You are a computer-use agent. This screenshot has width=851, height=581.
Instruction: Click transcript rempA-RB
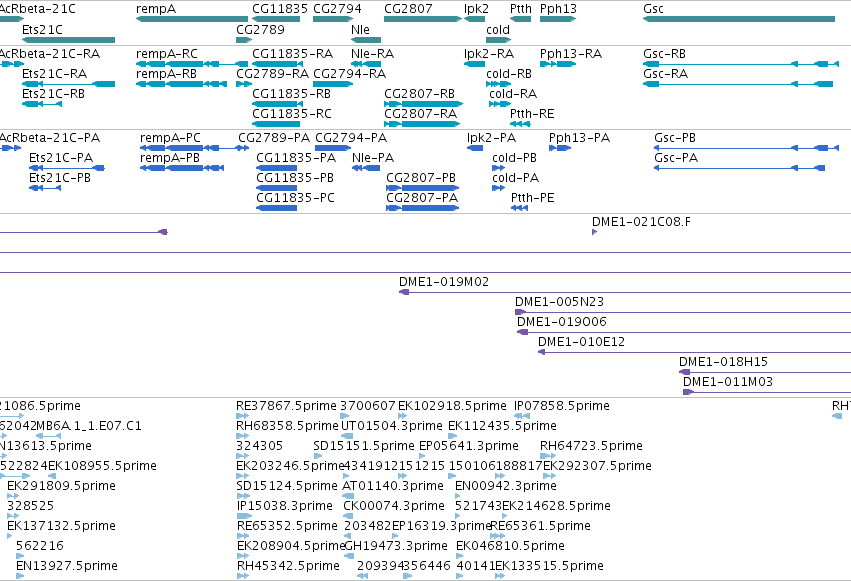pos(181,84)
